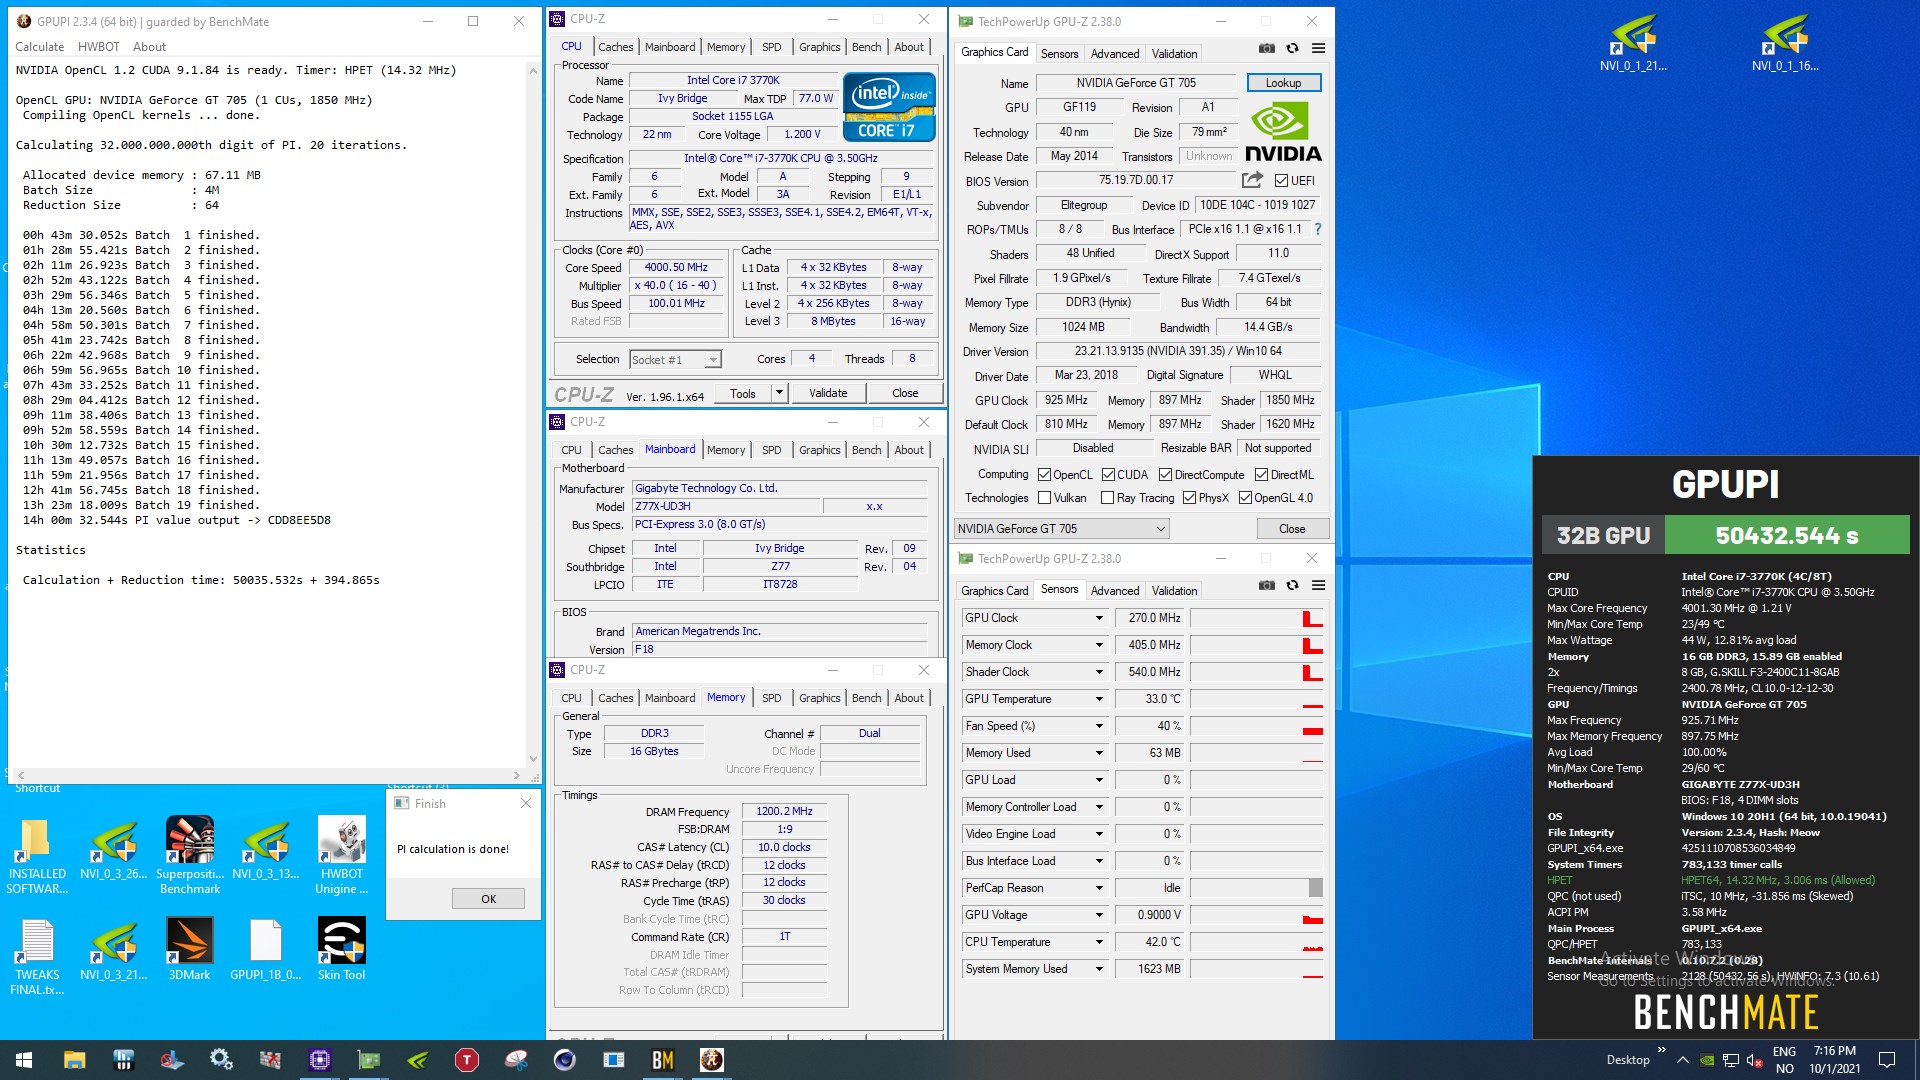Toggle the Ray Tracing checkbox
Screen dimensions: 1920x1080
click(1107, 498)
